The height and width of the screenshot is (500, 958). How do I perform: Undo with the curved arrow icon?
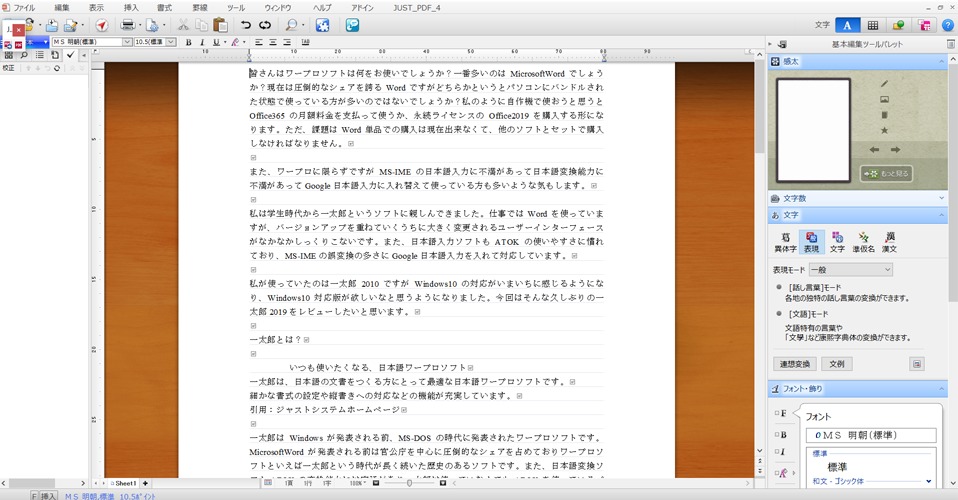pyautogui.click(x=246, y=25)
